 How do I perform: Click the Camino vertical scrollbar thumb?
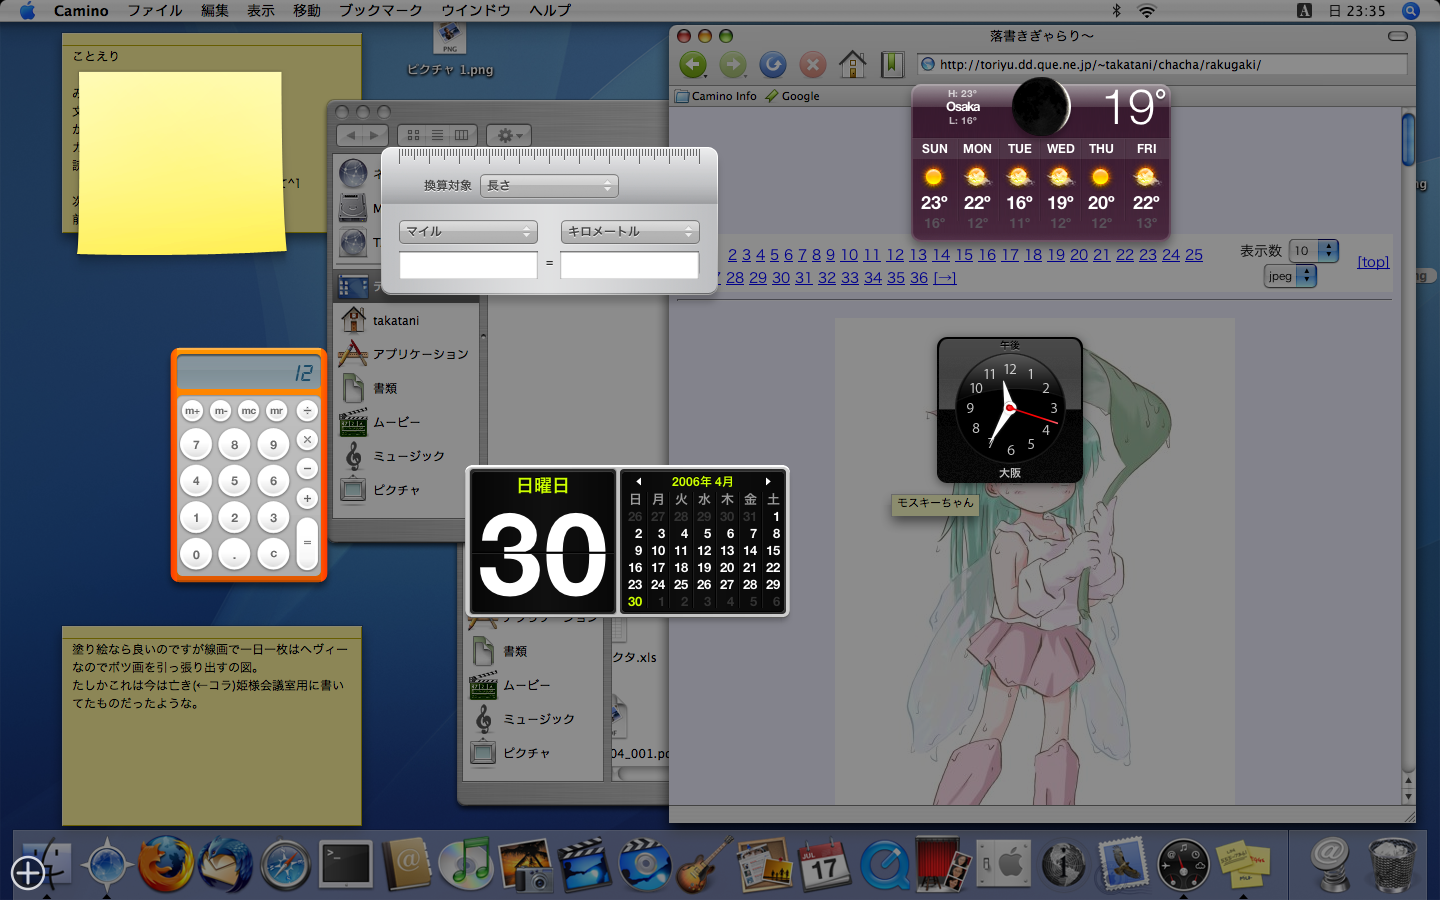click(1408, 139)
